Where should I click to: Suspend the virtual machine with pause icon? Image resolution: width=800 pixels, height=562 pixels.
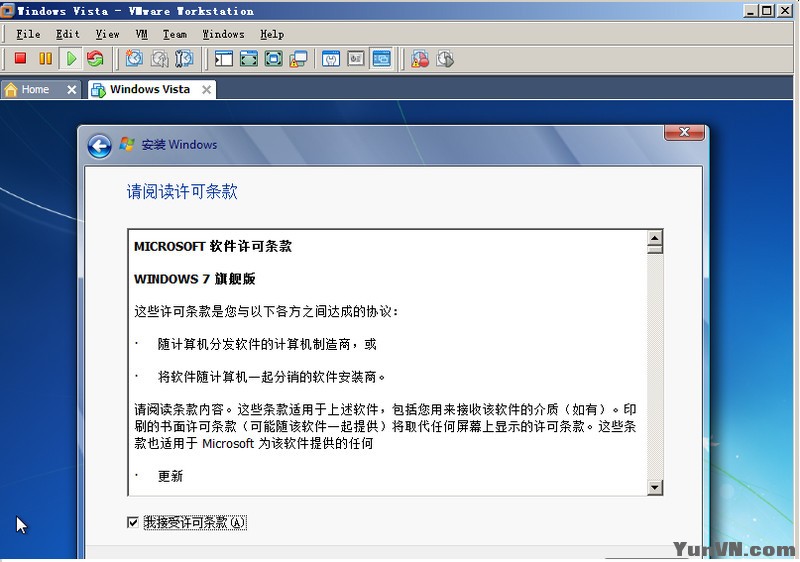(x=45, y=59)
